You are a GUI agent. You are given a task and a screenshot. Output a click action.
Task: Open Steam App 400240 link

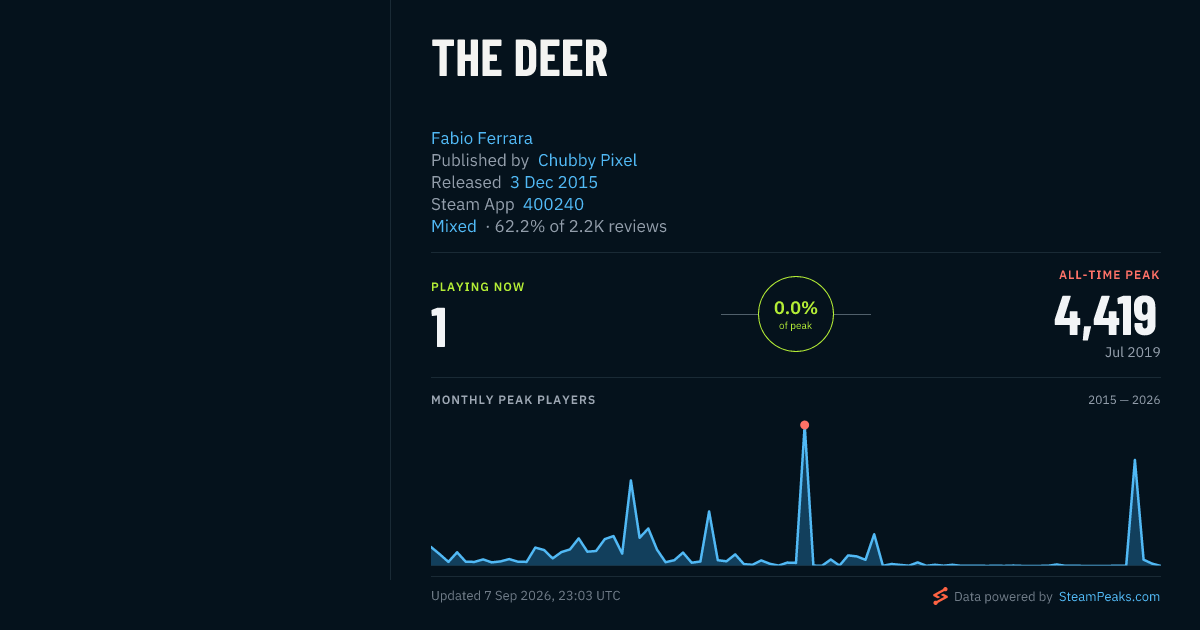553,204
